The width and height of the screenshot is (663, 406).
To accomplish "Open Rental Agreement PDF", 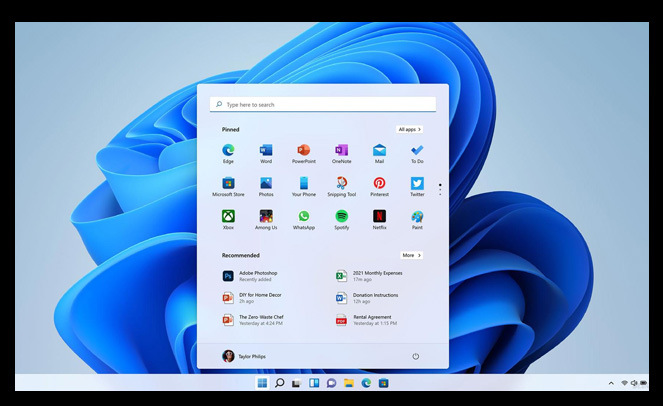I will pos(366,320).
